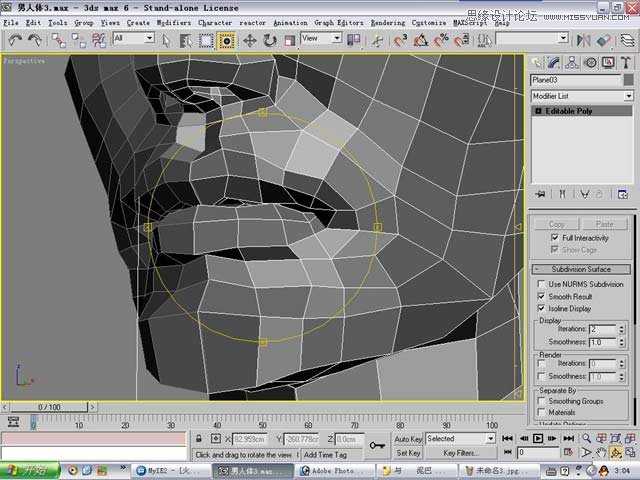Collapse the Subdivision Surface rollout
Screen dimensions: 640x480
click(581, 269)
